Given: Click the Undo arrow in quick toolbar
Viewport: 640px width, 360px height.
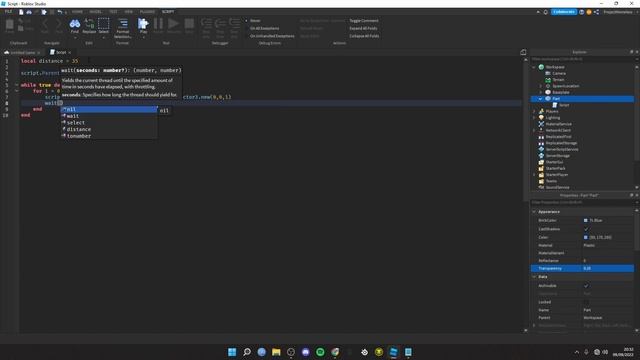Looking at the screenshot, I should coord(60,12).
